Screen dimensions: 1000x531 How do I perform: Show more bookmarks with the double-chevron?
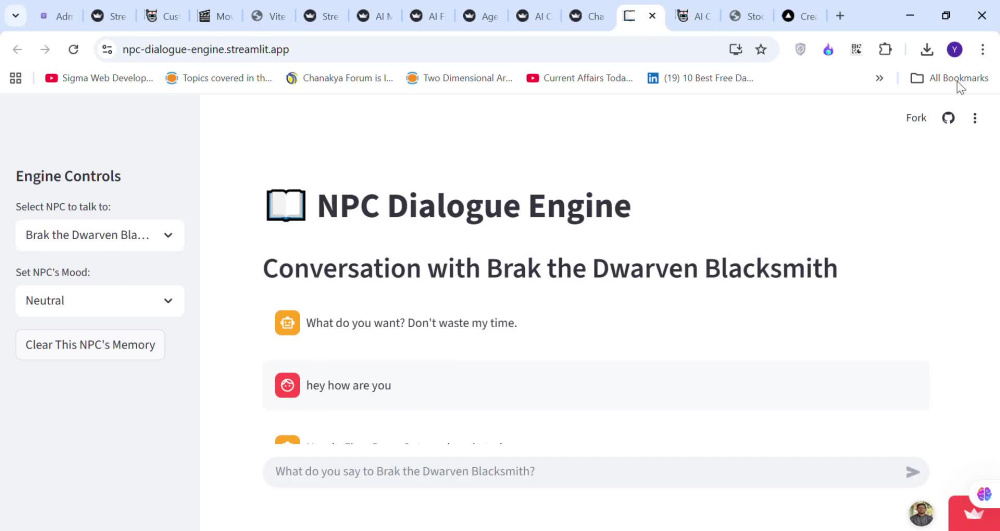pos(879,78)
